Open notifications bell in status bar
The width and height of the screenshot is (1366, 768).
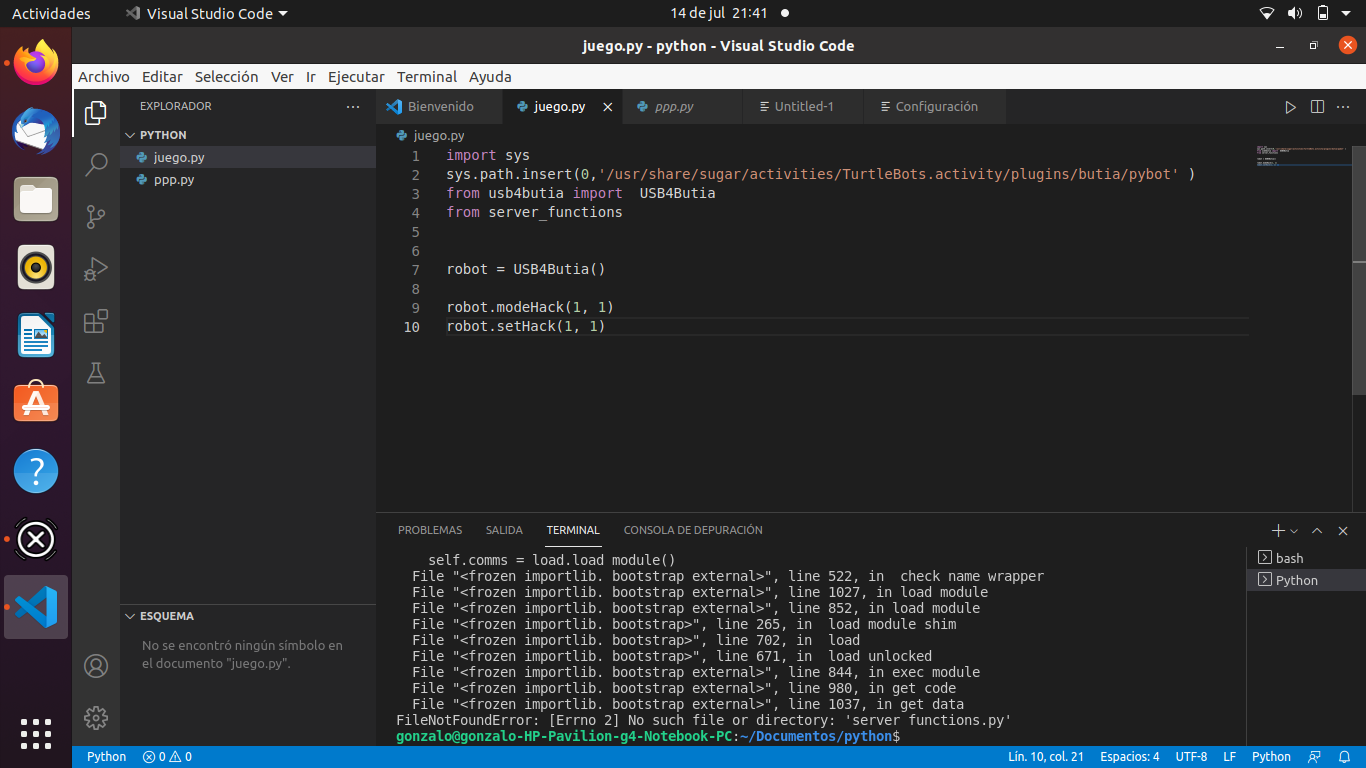[1343, 757]
